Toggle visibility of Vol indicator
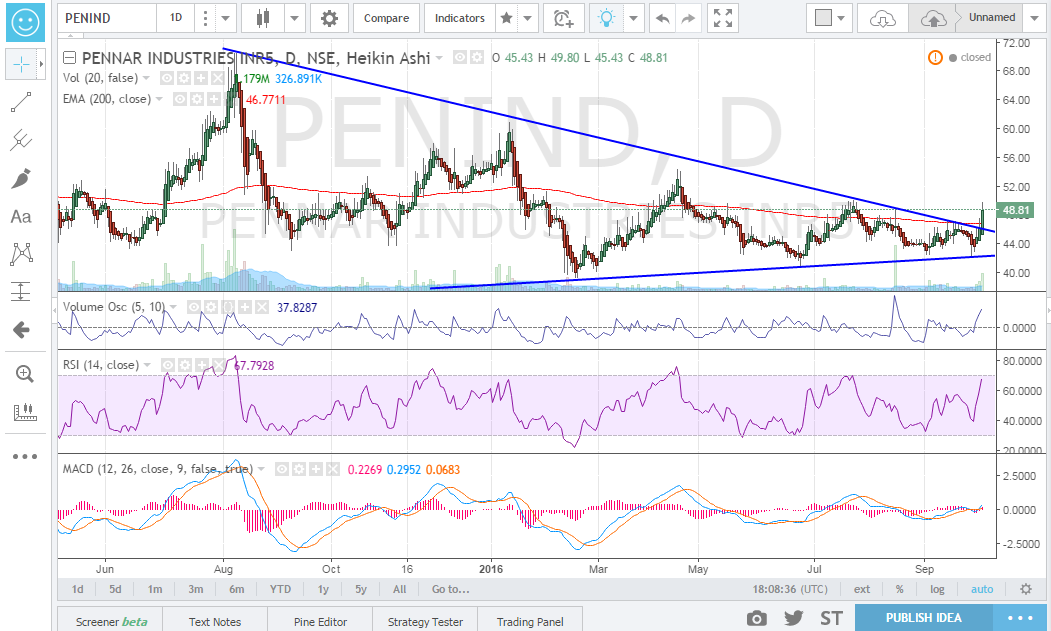Viewport: 1051px width, 631px height. [x=168, y=78]
